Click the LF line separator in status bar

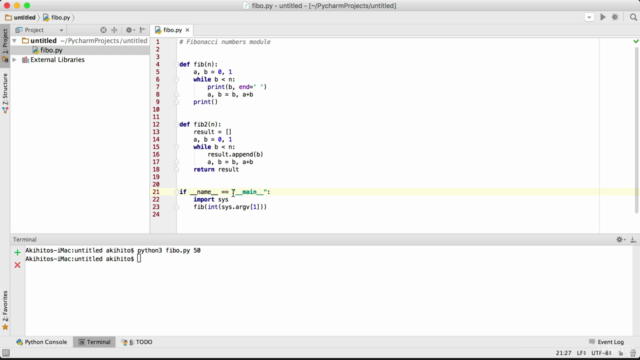point(581,353)
